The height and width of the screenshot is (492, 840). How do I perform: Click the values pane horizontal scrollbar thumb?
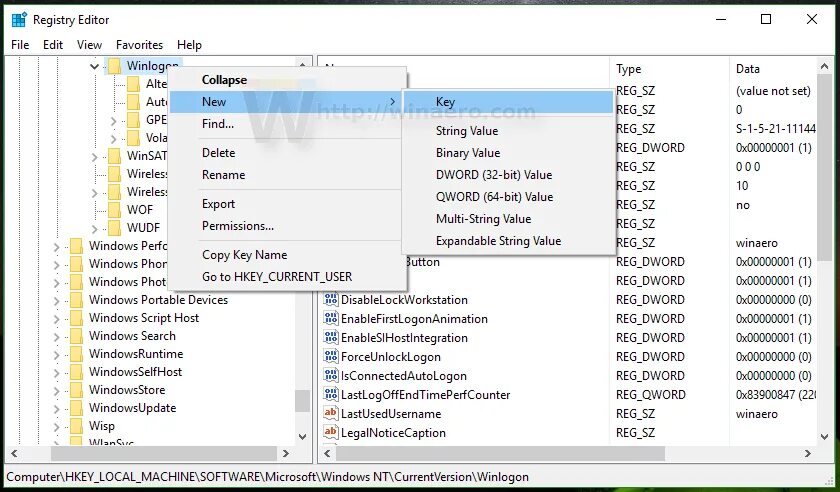click(500, 453)
